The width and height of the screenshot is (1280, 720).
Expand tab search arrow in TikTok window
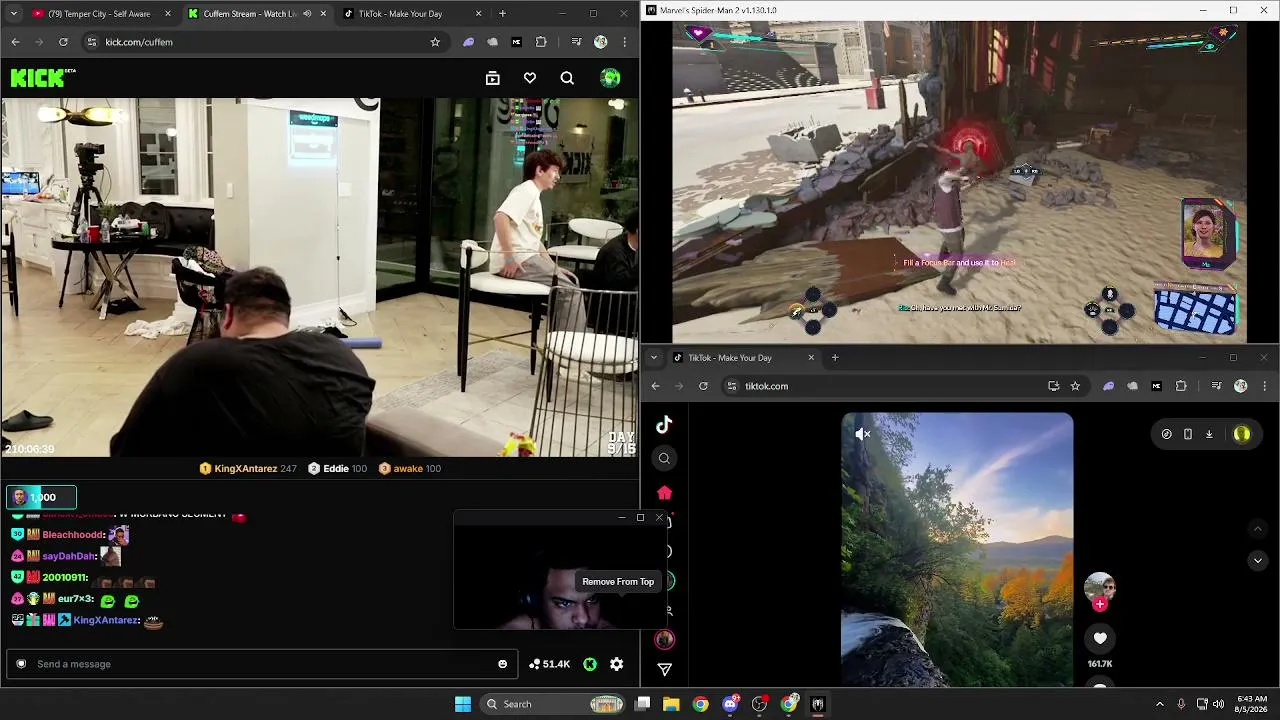point(654,358)
